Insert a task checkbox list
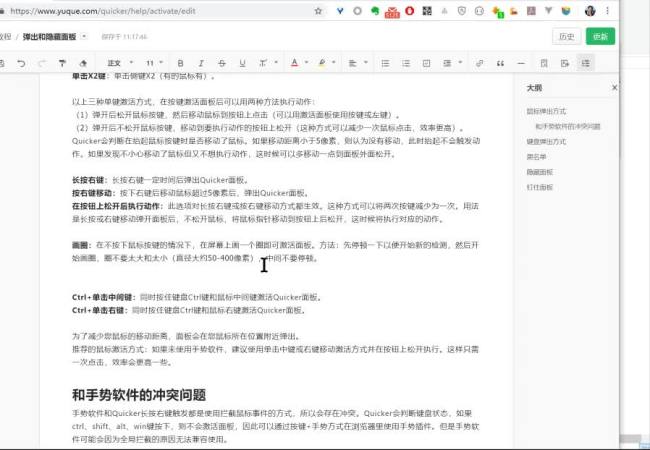Image resolution: width=650 pixels, height=450 pixels. (x=426, y=63)
